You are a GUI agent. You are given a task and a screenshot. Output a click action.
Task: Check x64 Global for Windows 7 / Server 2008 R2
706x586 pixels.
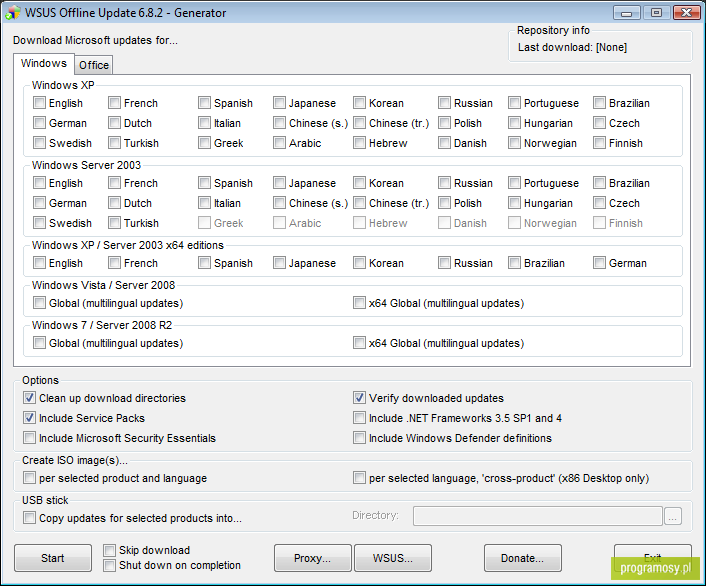tap(359, 343)
